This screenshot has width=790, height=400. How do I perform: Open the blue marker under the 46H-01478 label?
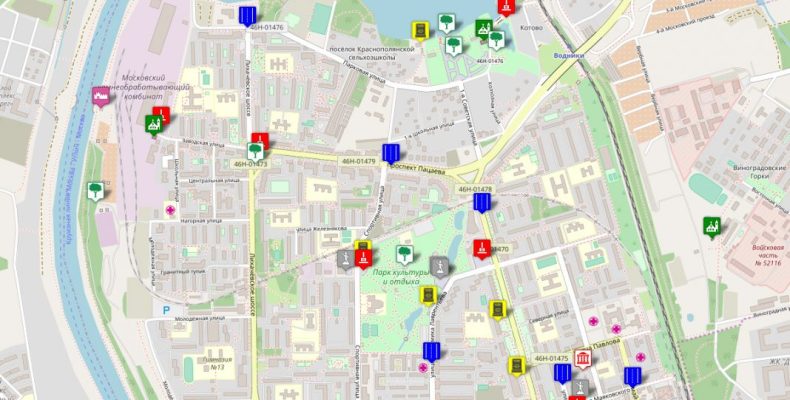click(482, 203)
